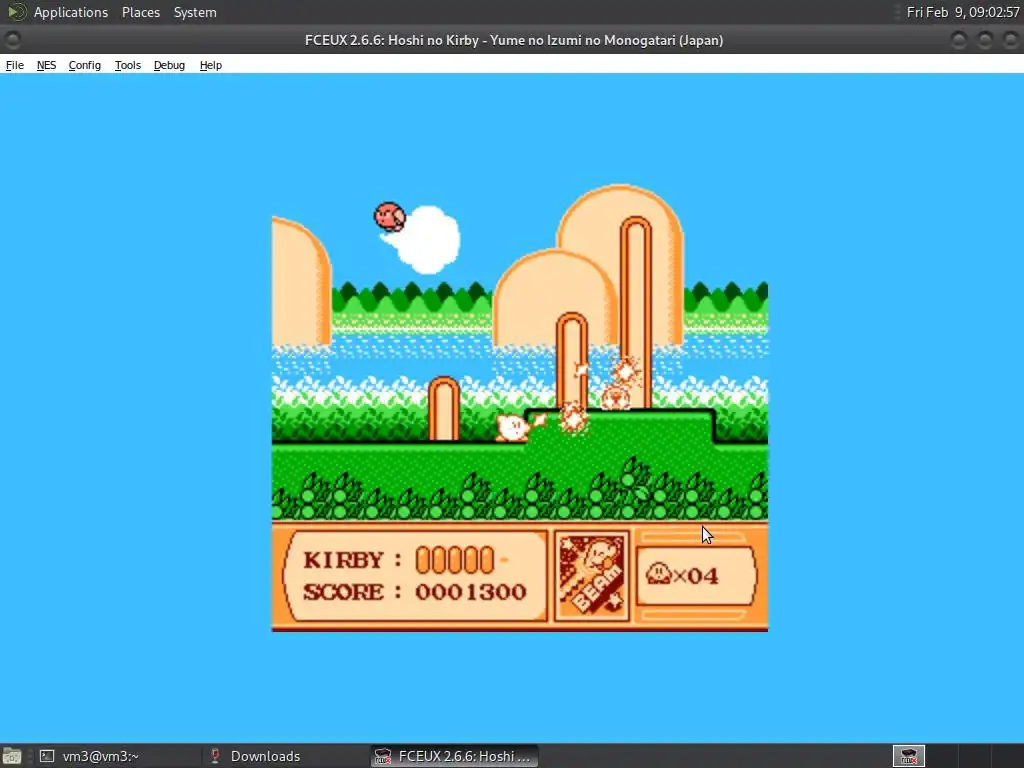Click the show desktop icon in taskbar
The image size is (1024, 768).
pyautogui.click(x=12, y=756)
